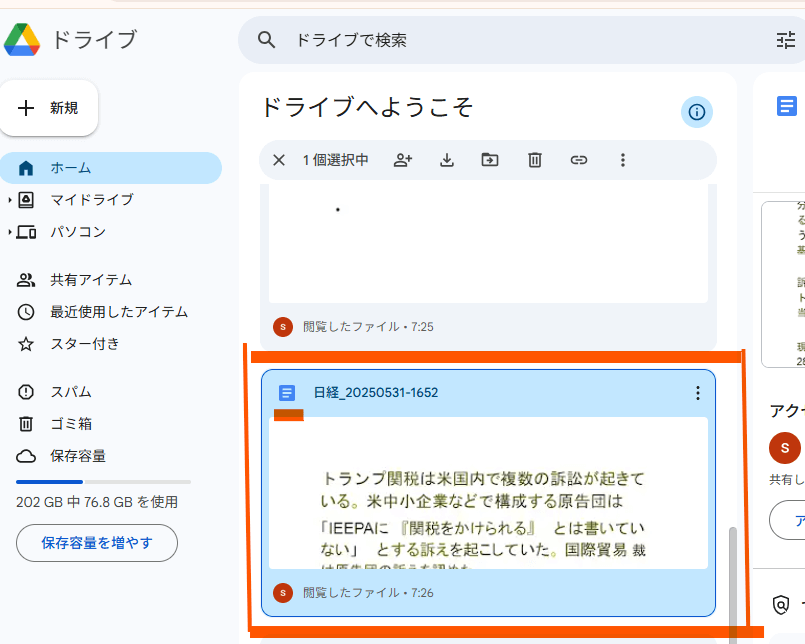Expand the マイドライブ tree arrow
This screenshot has height=644, width=805.
tap(9, 200)
